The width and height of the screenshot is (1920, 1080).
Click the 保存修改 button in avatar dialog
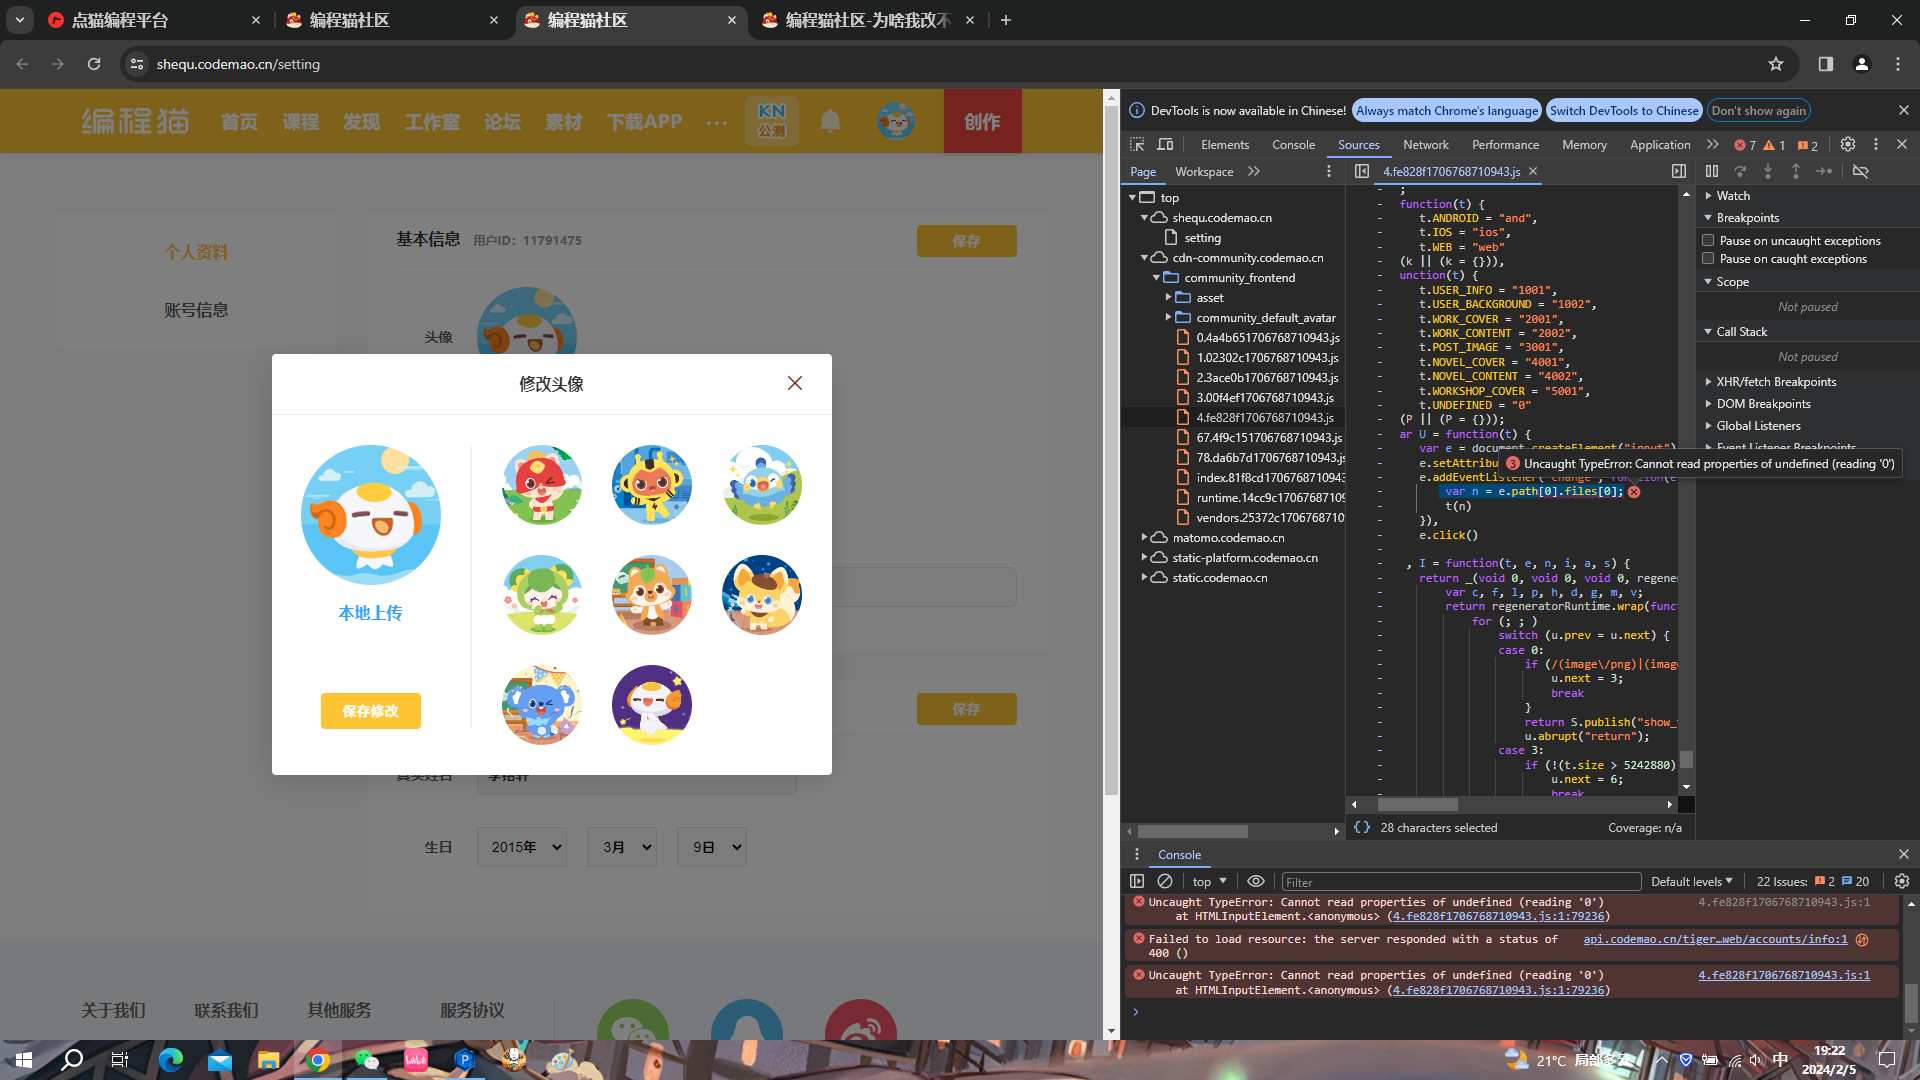371,711
